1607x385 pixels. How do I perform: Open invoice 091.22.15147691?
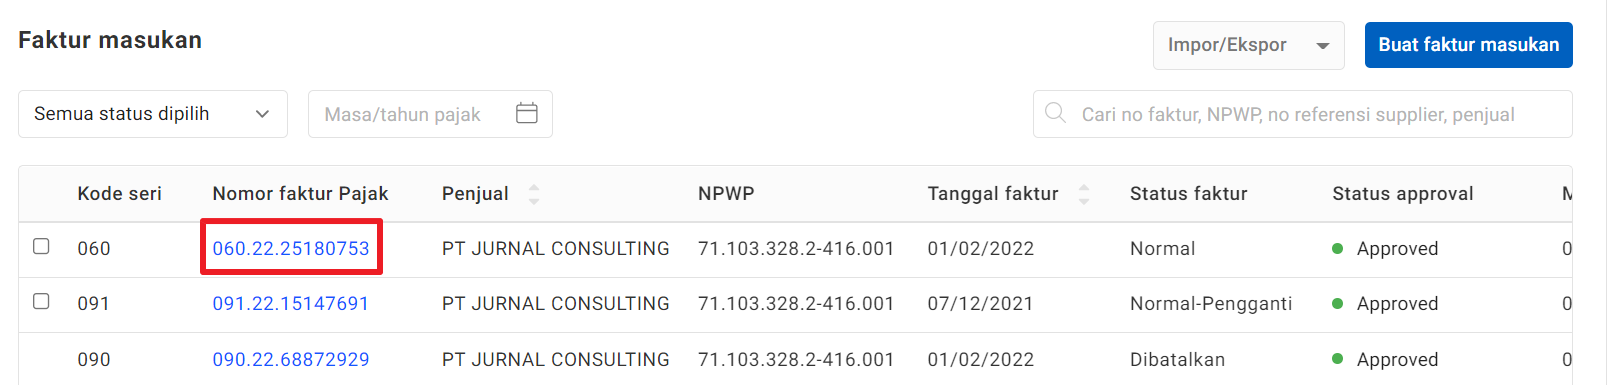coord(291,303)
